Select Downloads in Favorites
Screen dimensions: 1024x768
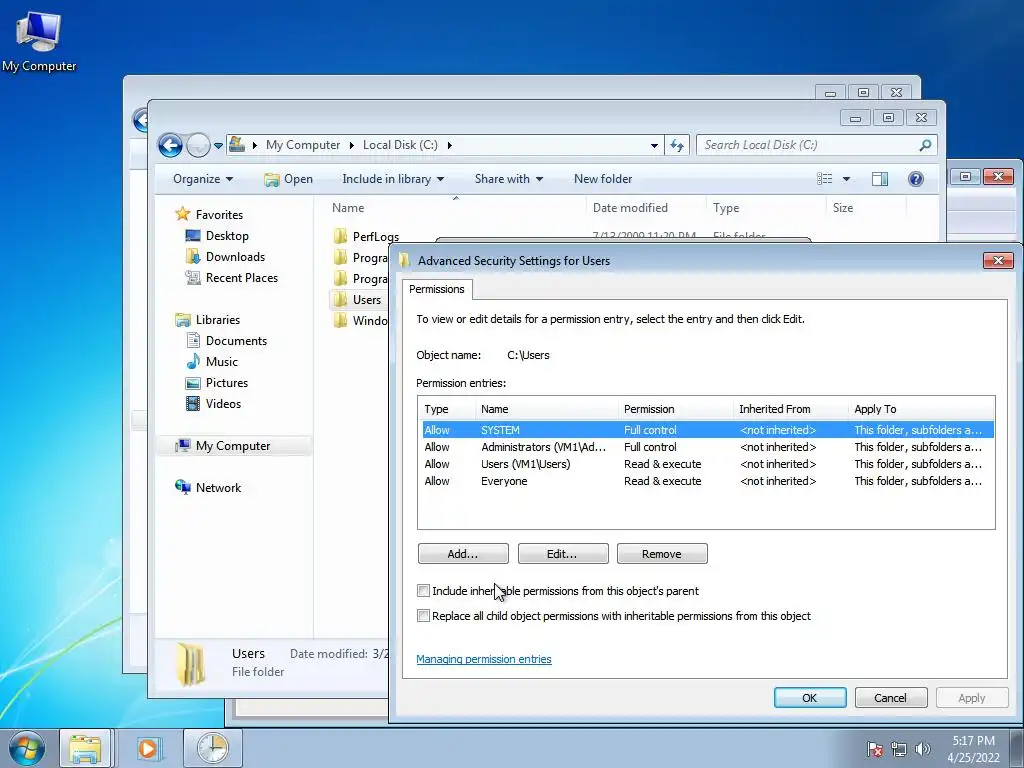point(225,257)
